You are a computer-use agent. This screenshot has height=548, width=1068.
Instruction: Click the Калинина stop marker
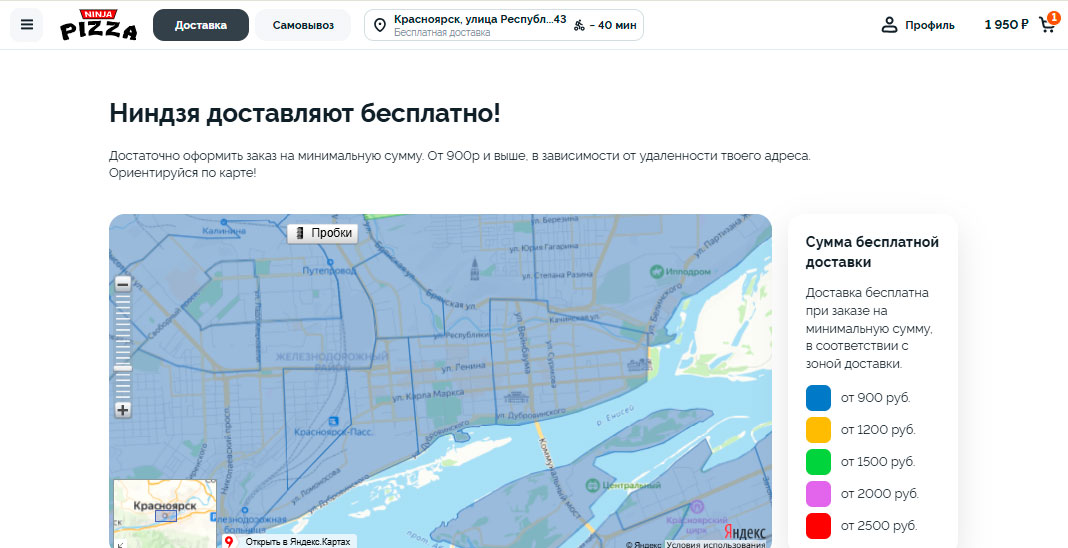[224, 221]
